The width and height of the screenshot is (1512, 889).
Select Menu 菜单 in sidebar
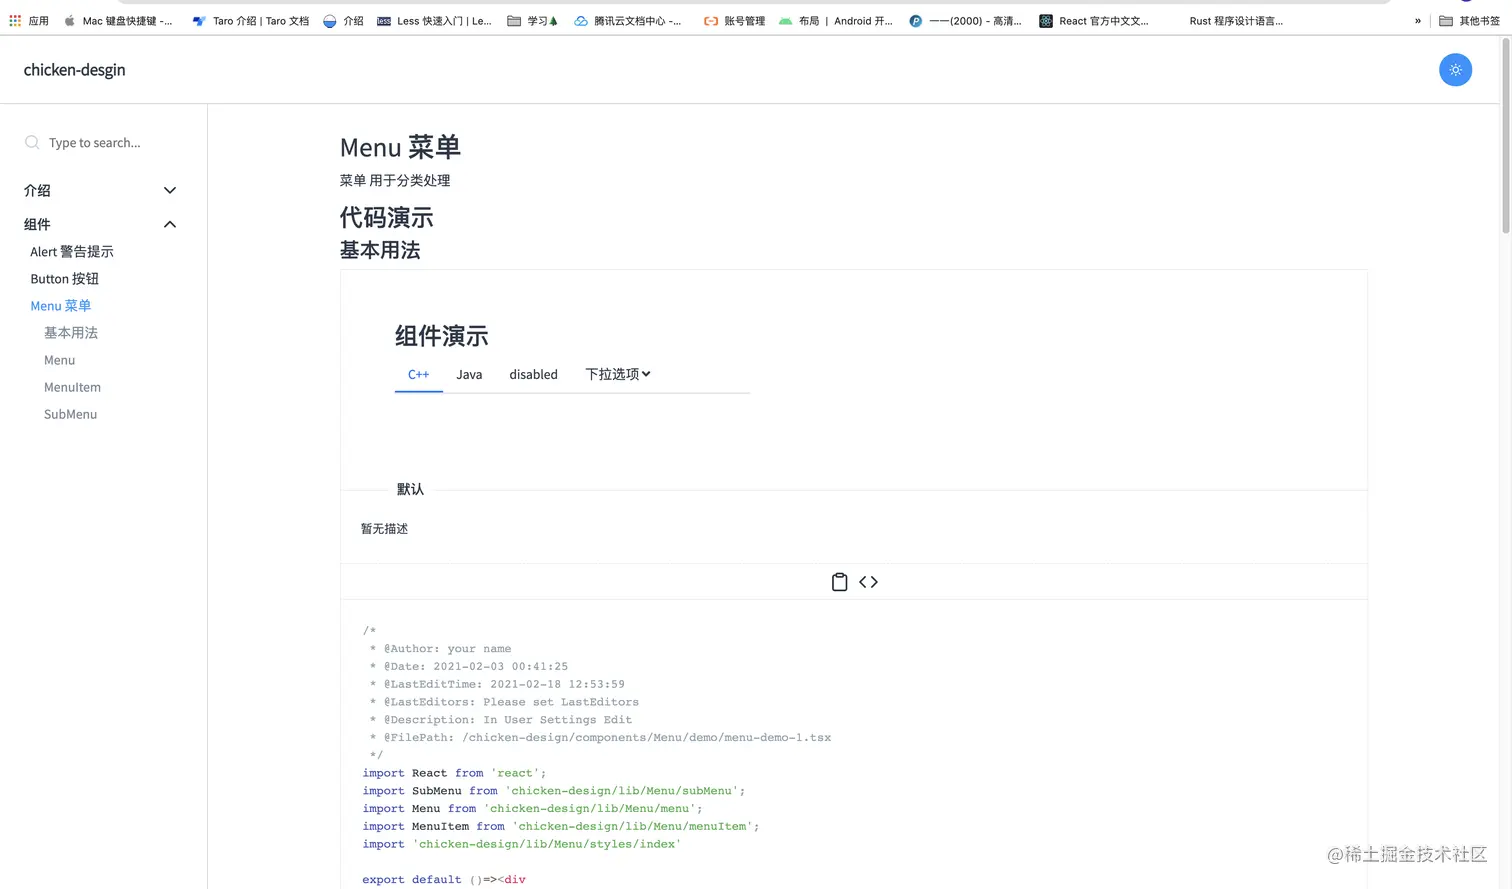(x=60, y=306)
